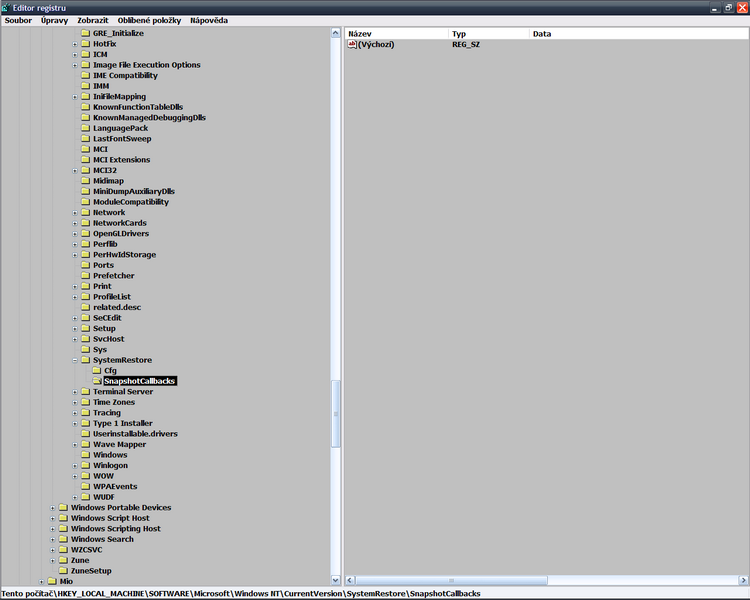Viewport: 750px width, 600px height.
Task: Click tree scrollbar up arrow
Action: point(336,33)
